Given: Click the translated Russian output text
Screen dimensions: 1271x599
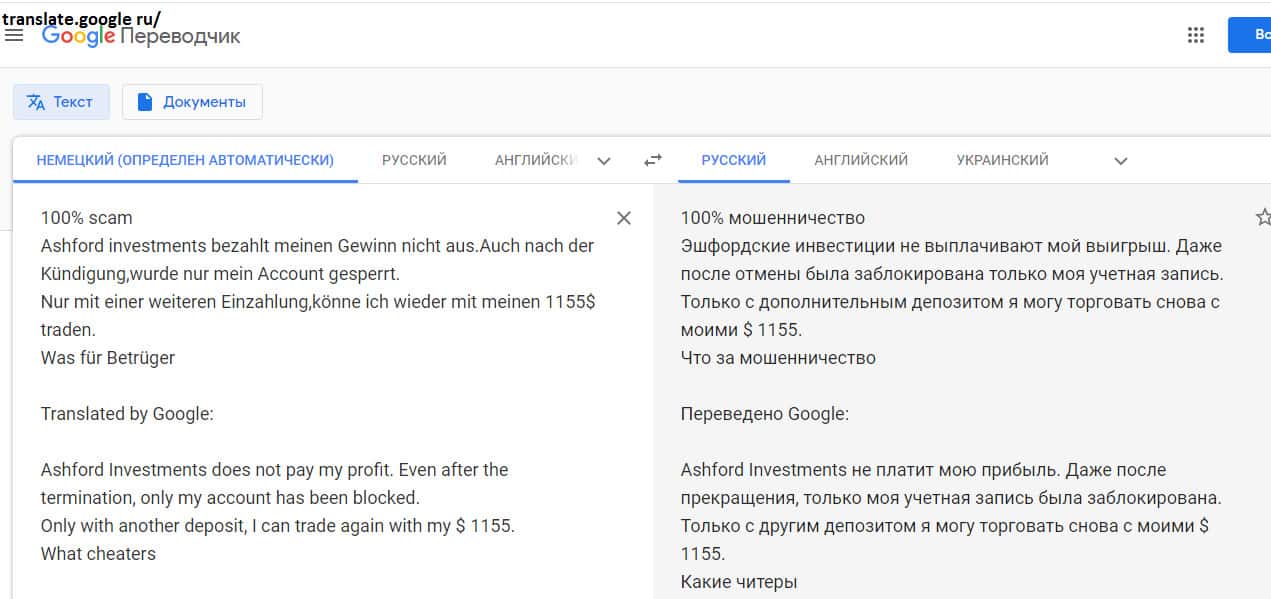Looking at the screenshot, I should 950,300.
